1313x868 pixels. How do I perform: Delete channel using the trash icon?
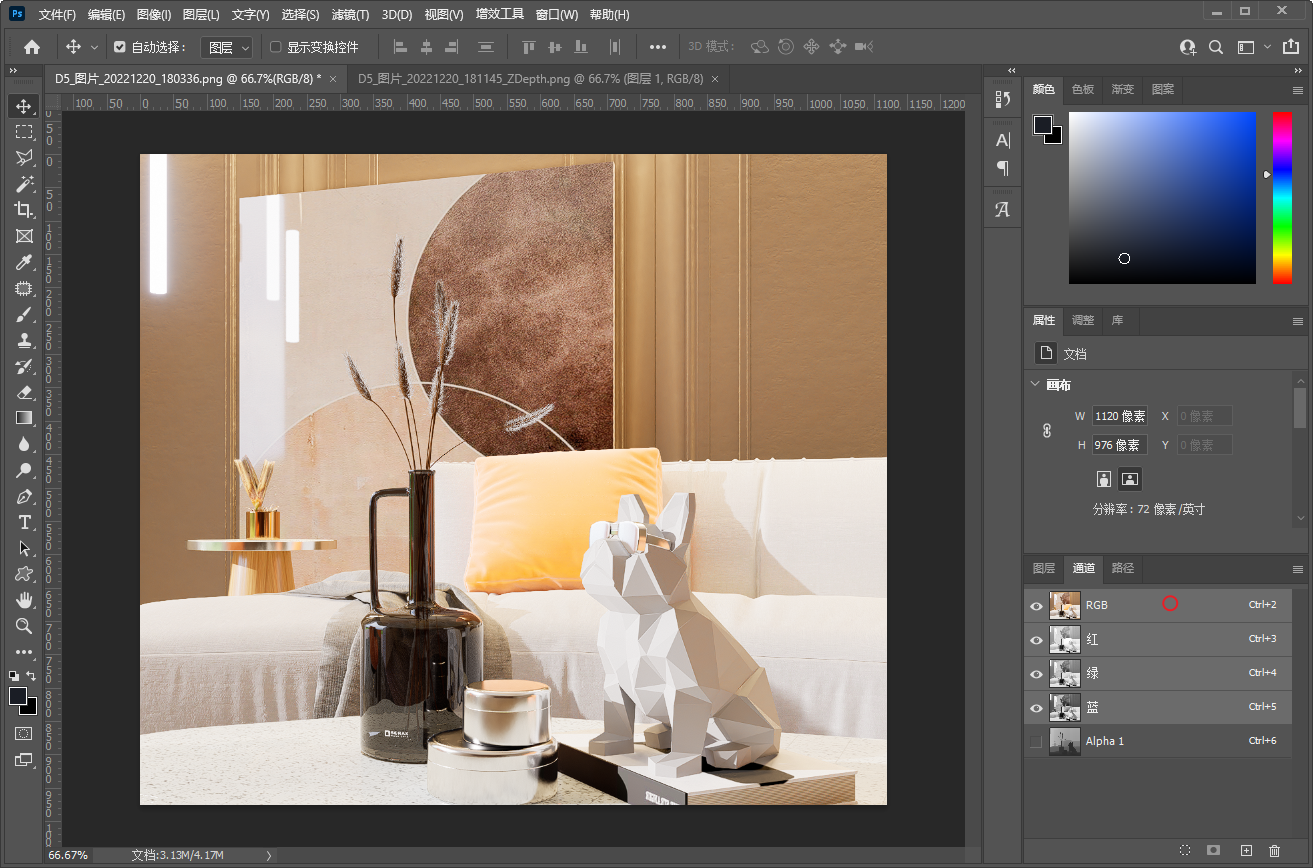tap(1274, 850)
